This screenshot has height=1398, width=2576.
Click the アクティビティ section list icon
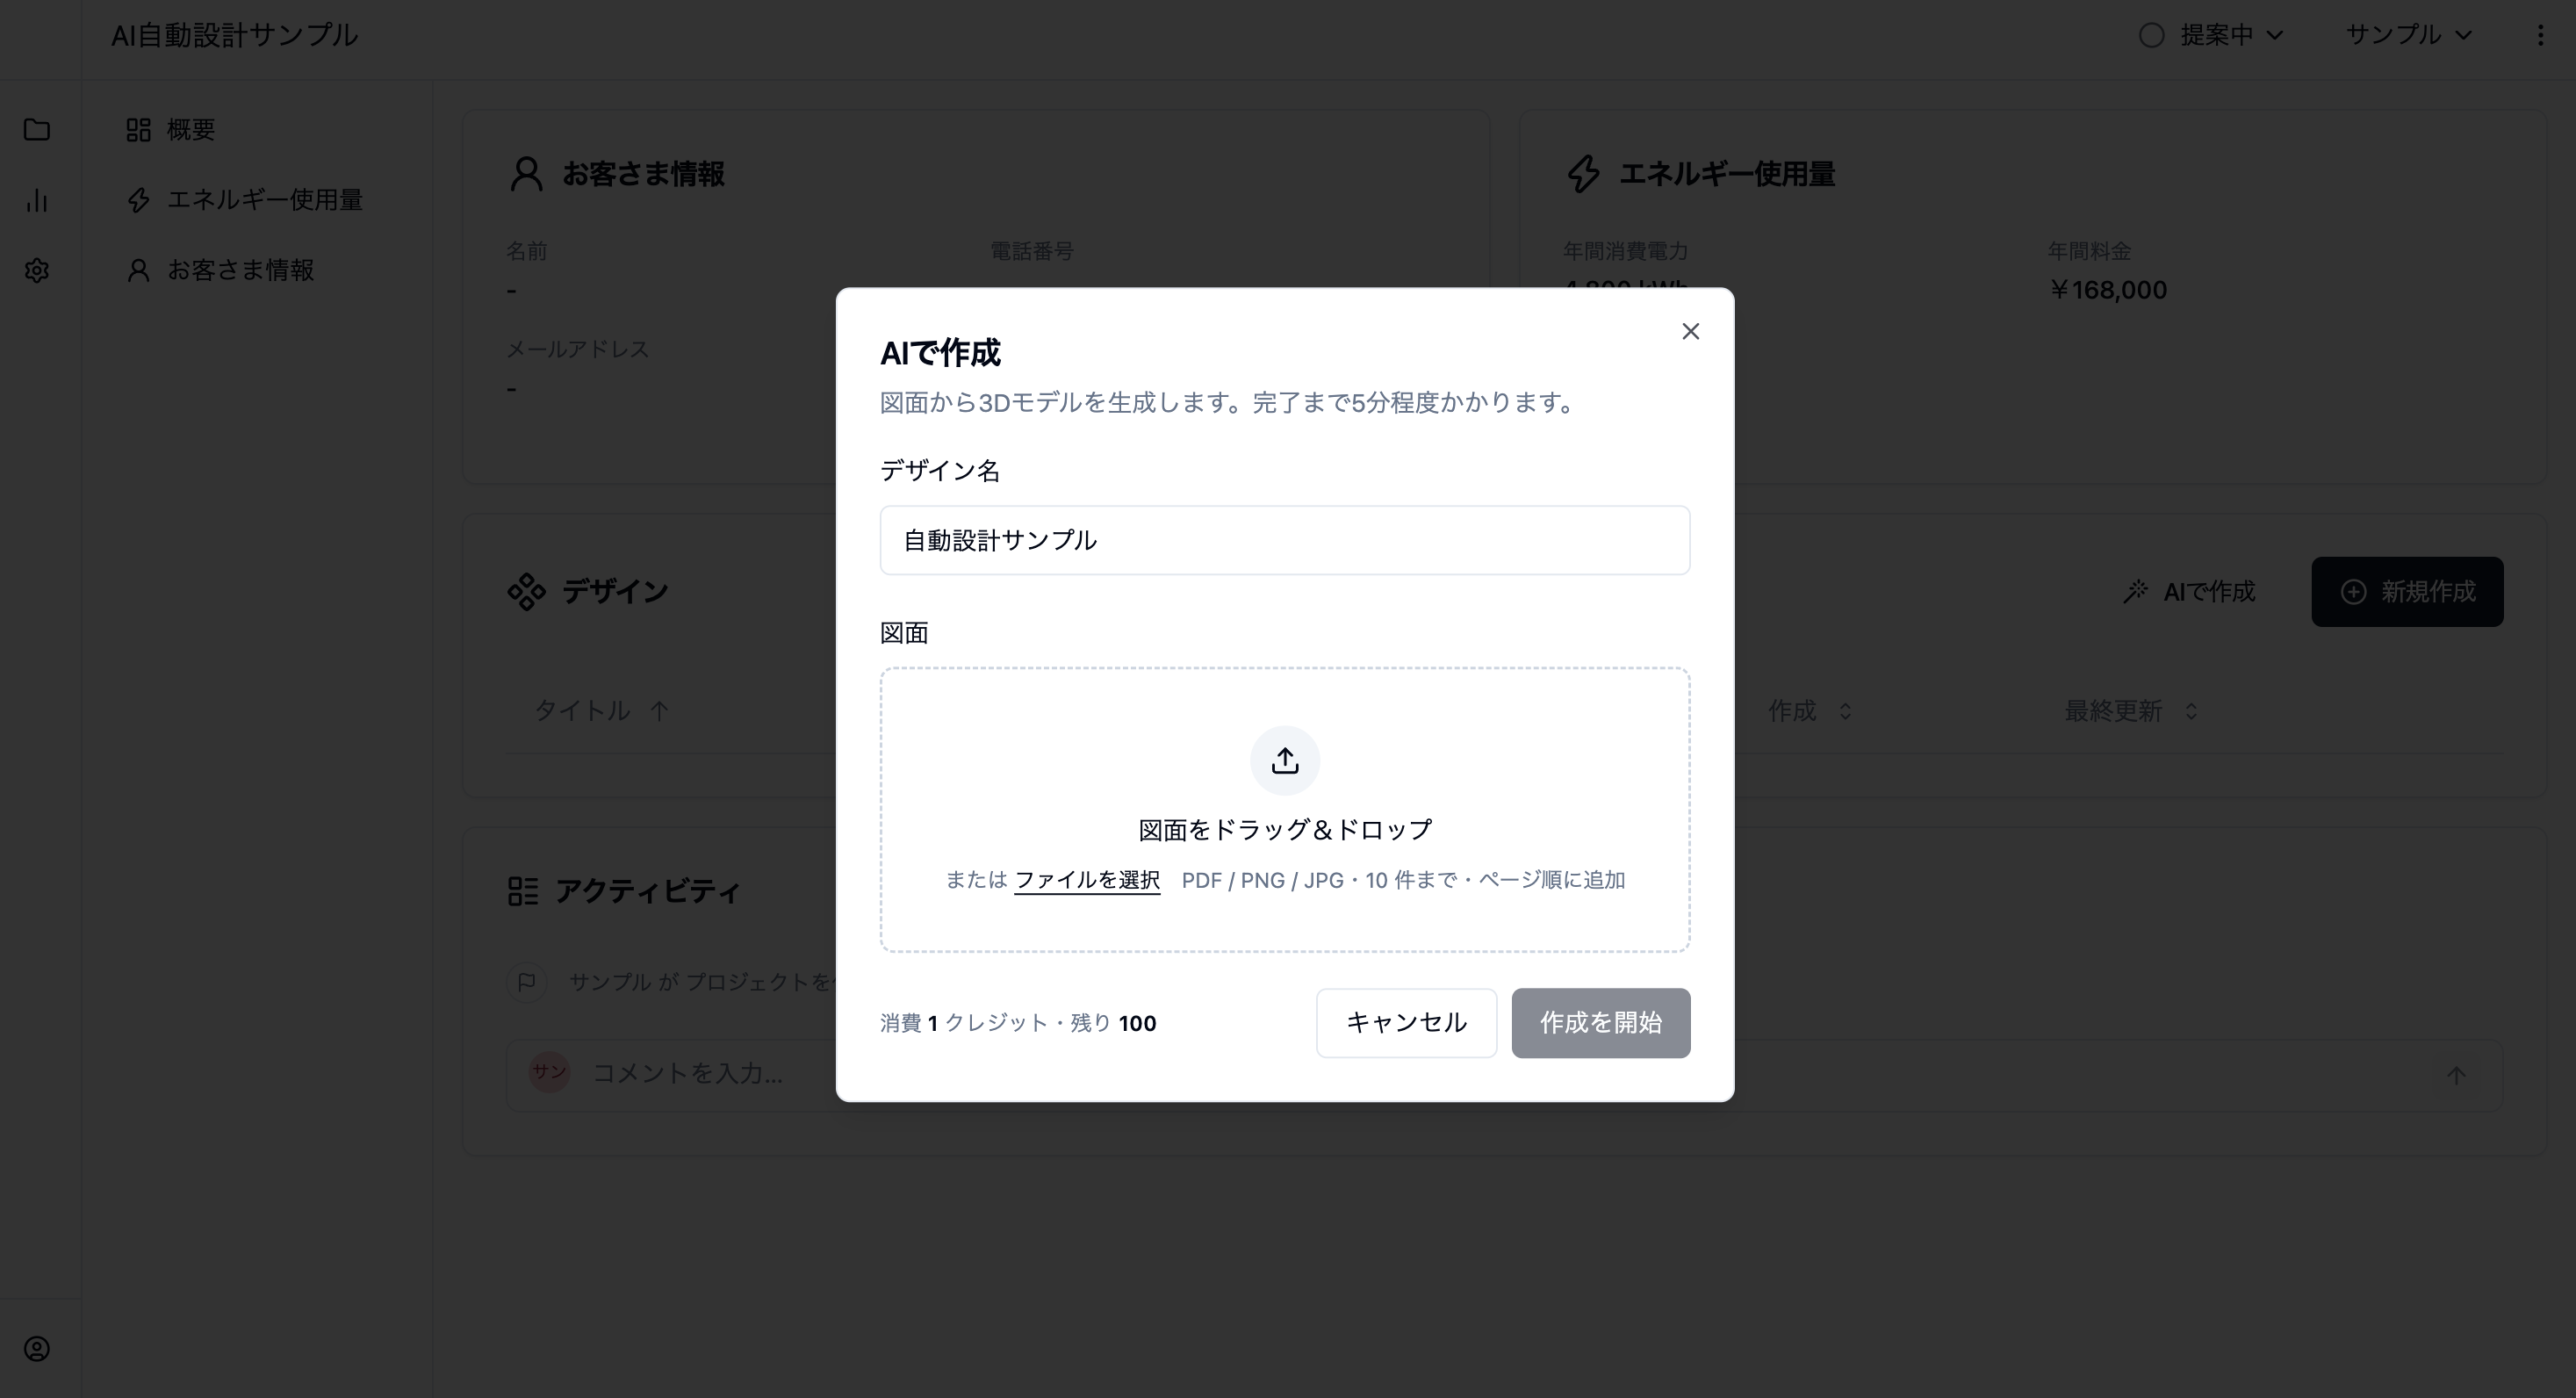[523, 891]
